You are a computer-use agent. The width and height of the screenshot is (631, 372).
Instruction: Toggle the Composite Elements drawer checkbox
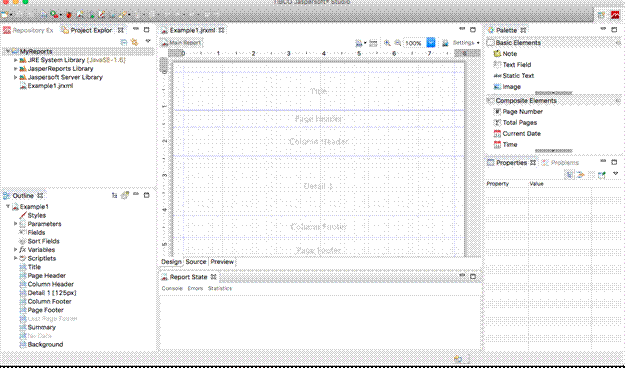(x=491, y=100)
